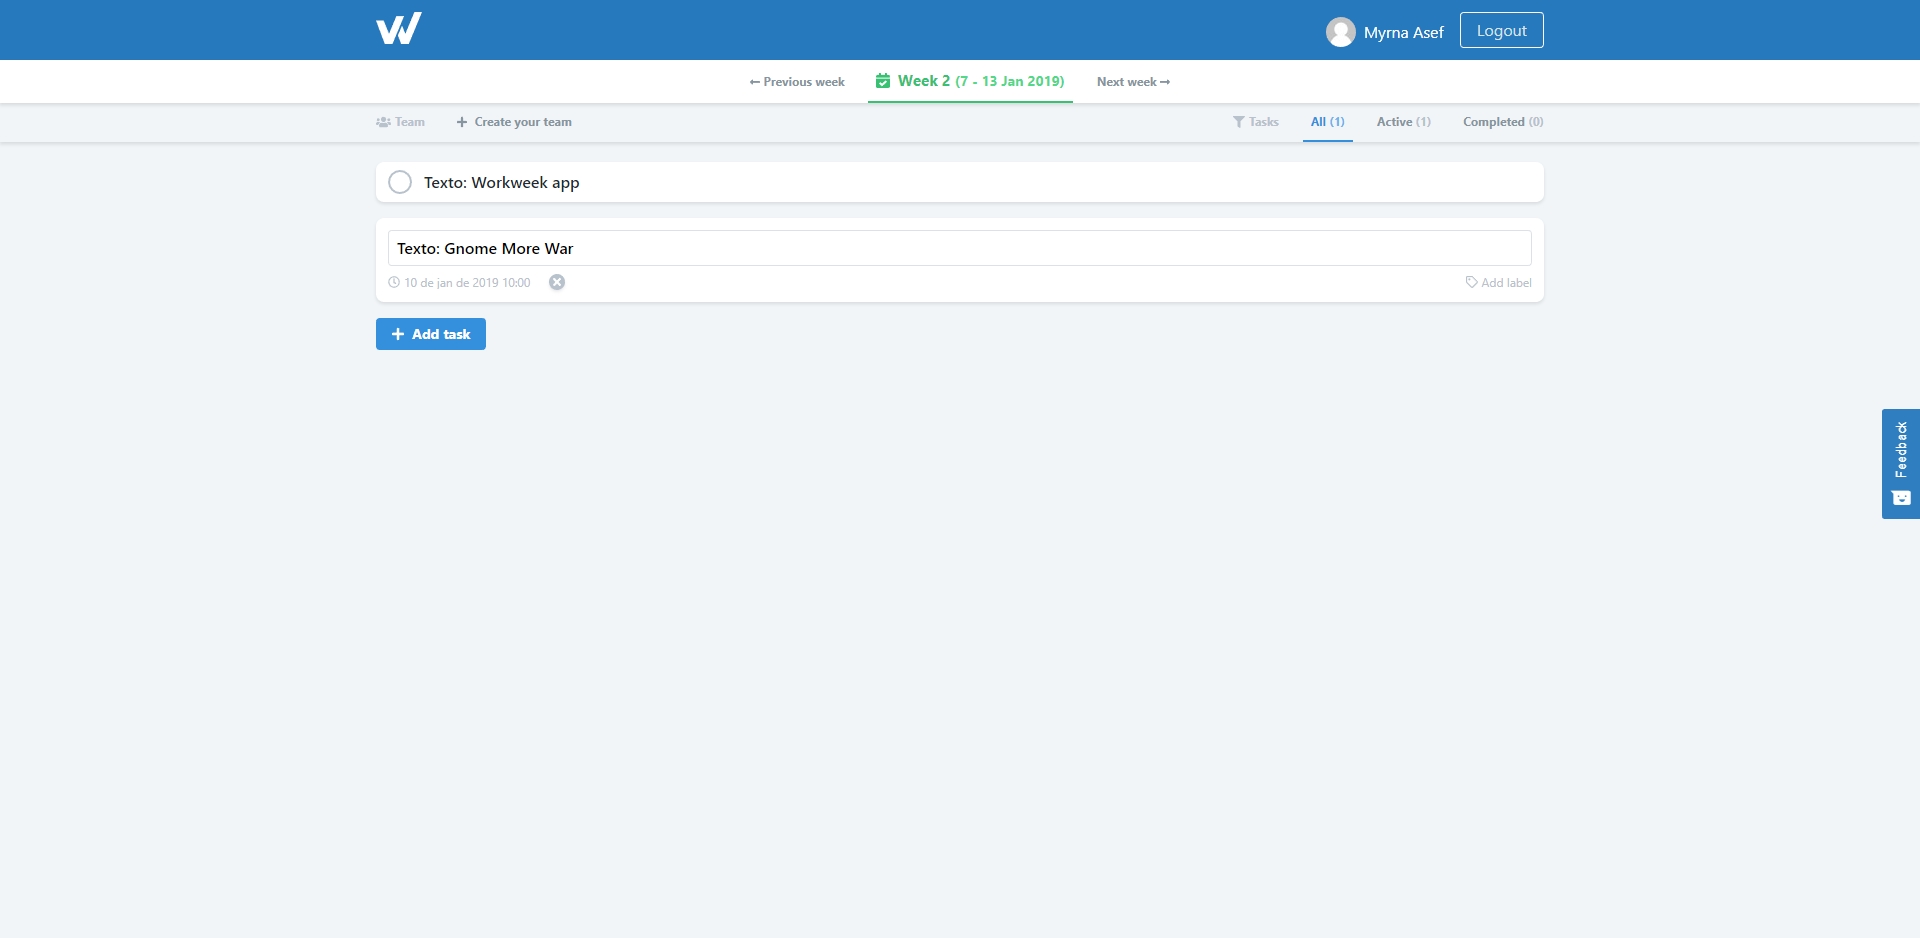1920x938 pixels.
Task: Switch to Completed tasks tab
Action: pyautogui.click(x=1502, y=122)
